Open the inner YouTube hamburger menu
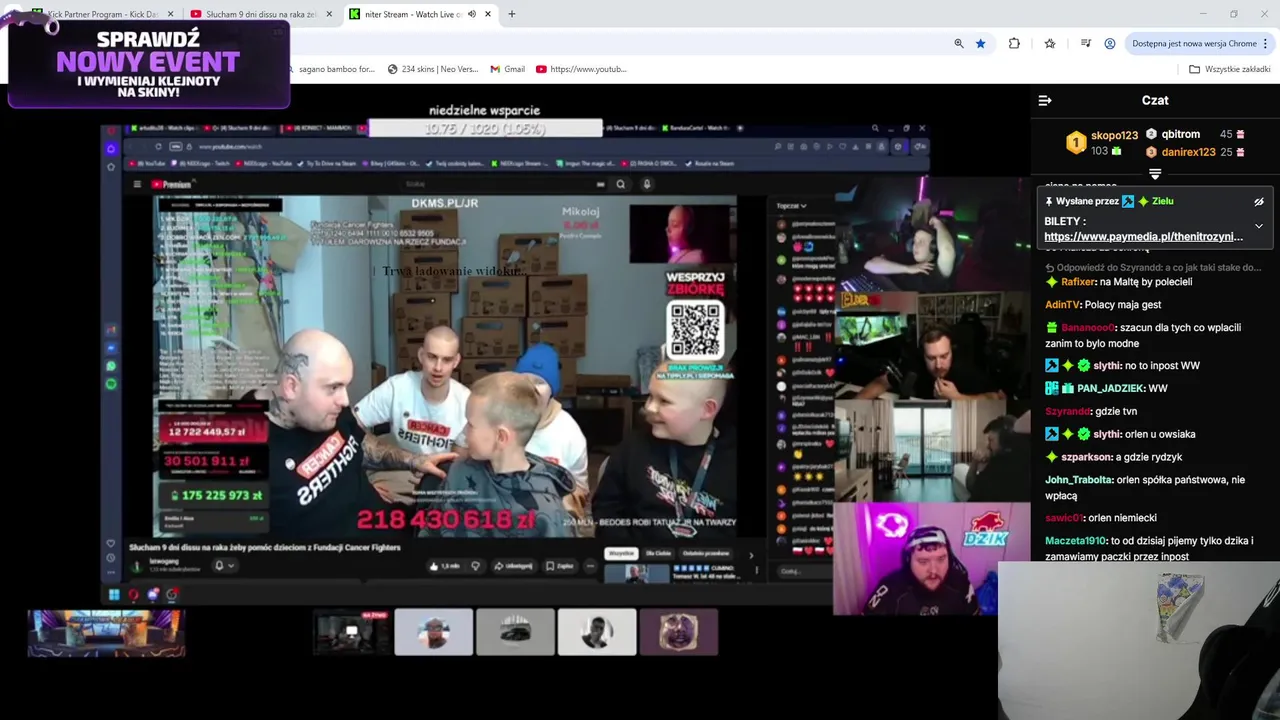The width and height of the screenshot is (1280, 720). 138,184
